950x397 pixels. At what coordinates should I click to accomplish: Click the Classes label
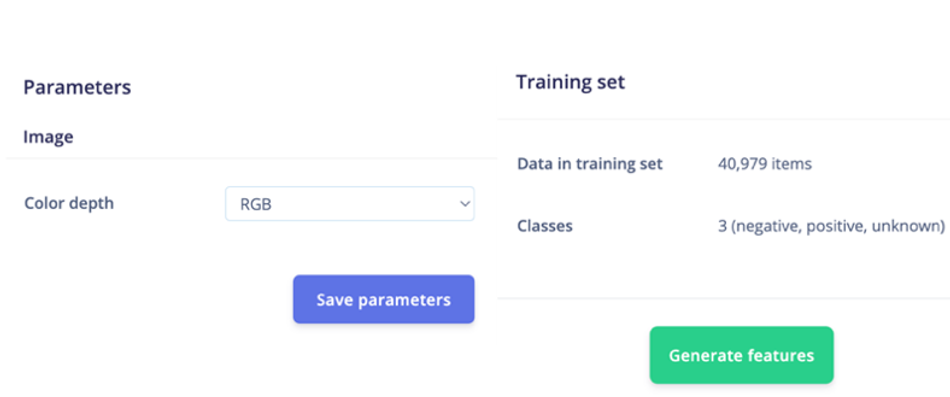click(545, 226)
